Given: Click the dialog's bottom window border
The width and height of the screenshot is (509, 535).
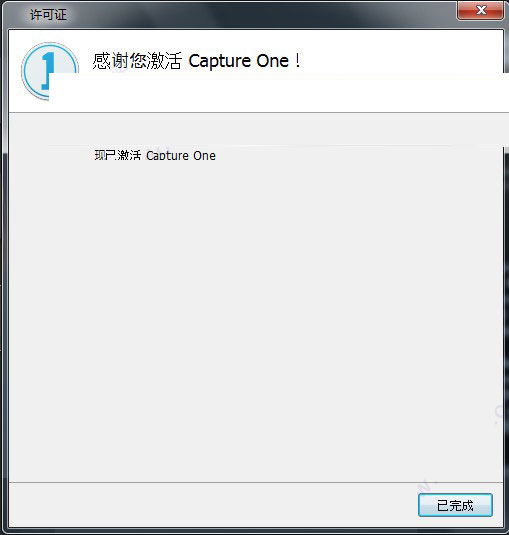Looking at the screenshot, I should click(x=254, y=531).
